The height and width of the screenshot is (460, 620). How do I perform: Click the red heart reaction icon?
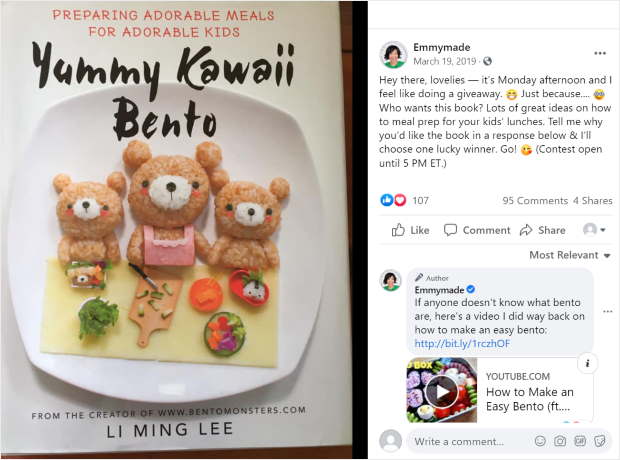[400, 200]
